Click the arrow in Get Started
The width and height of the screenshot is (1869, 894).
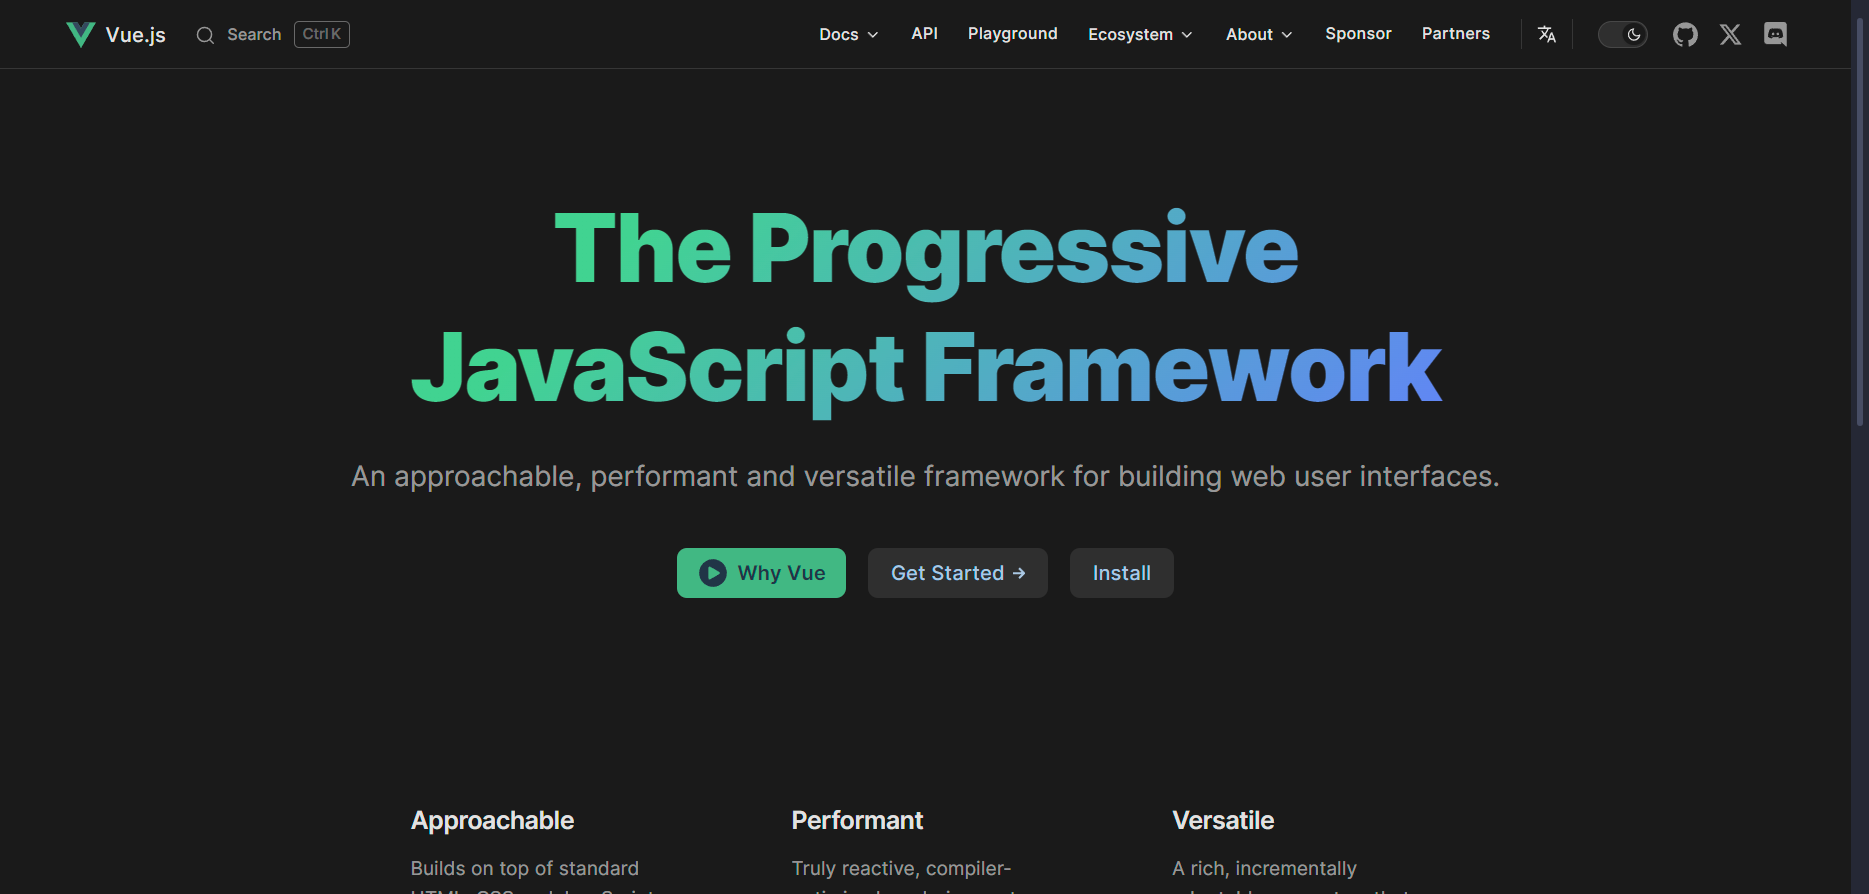(x=1019, y=573)
